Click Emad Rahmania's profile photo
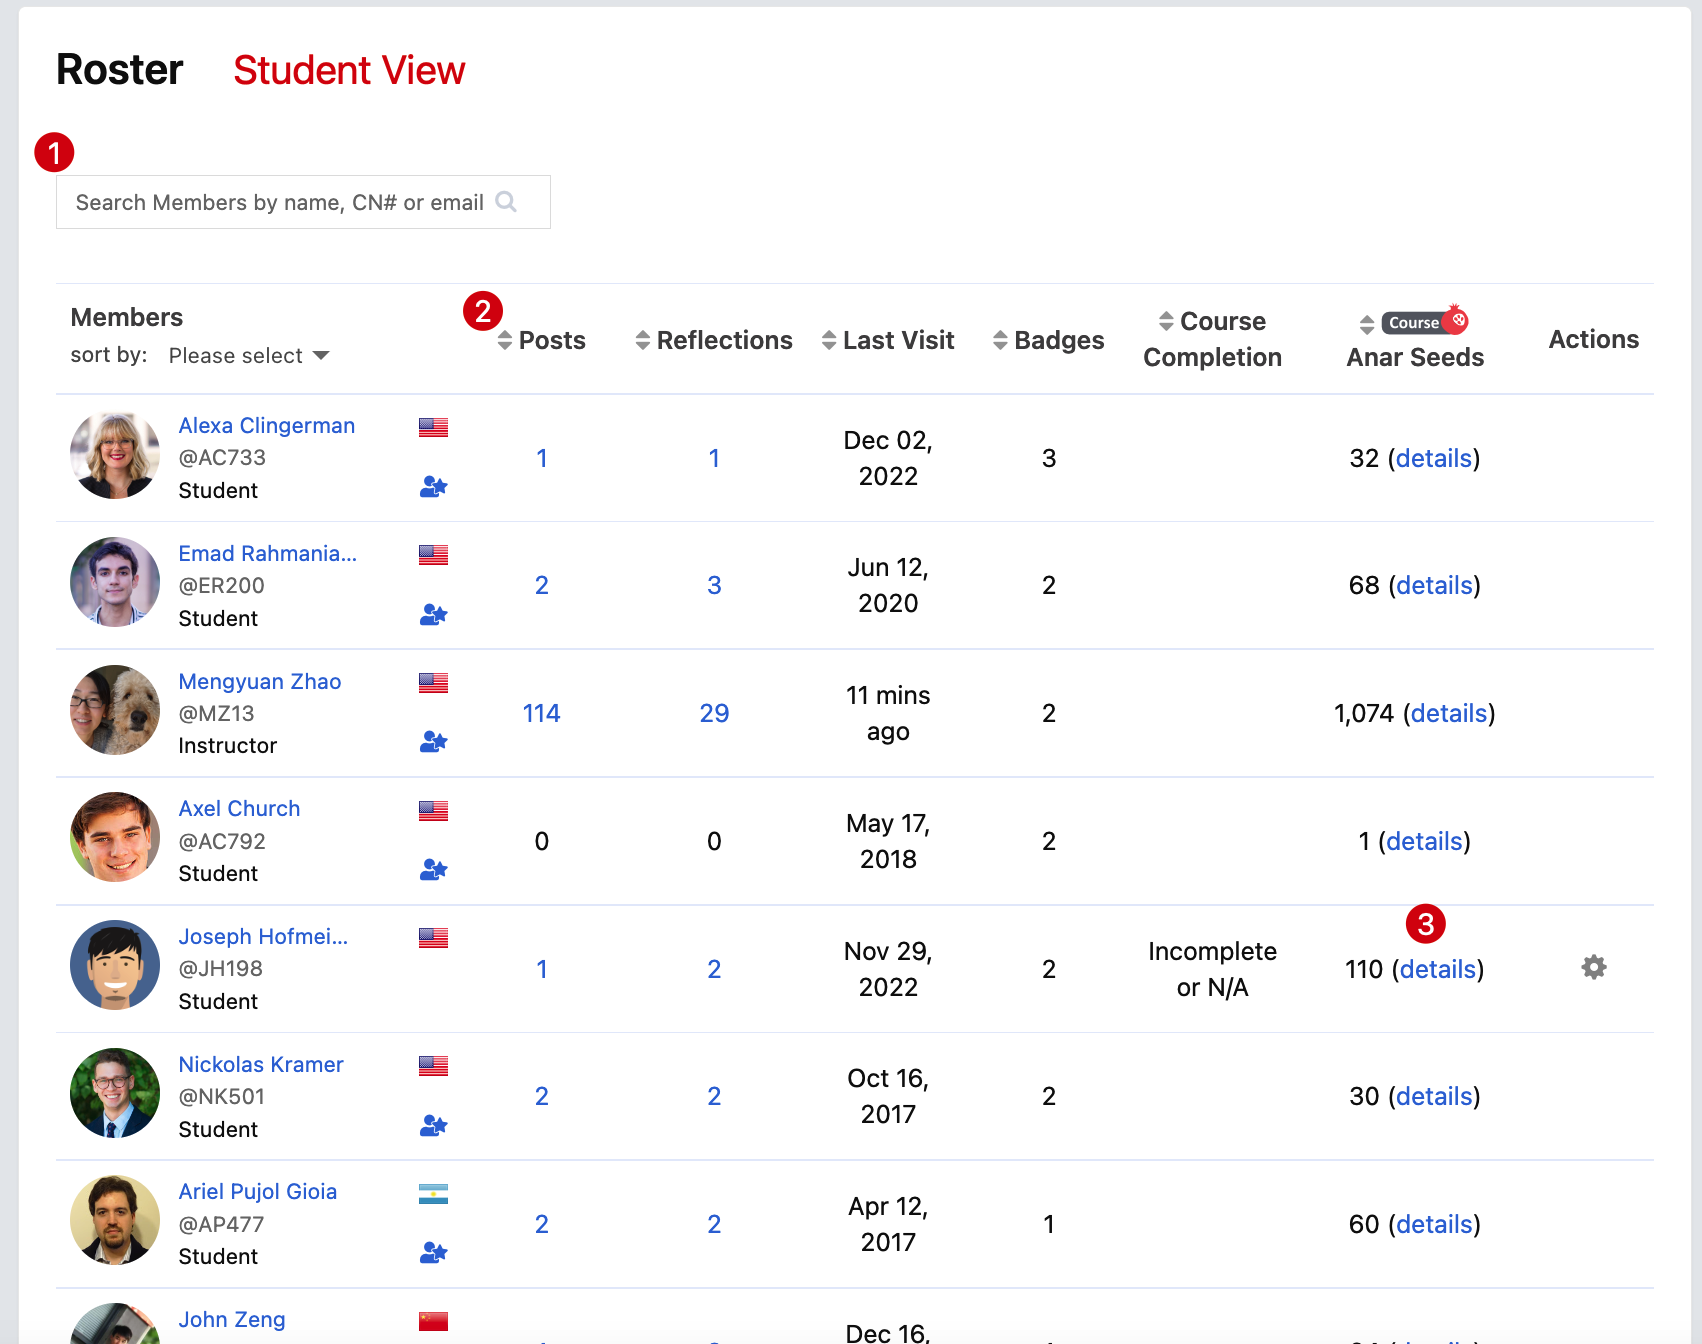The image size is (1702, 1344). (115, 582)
